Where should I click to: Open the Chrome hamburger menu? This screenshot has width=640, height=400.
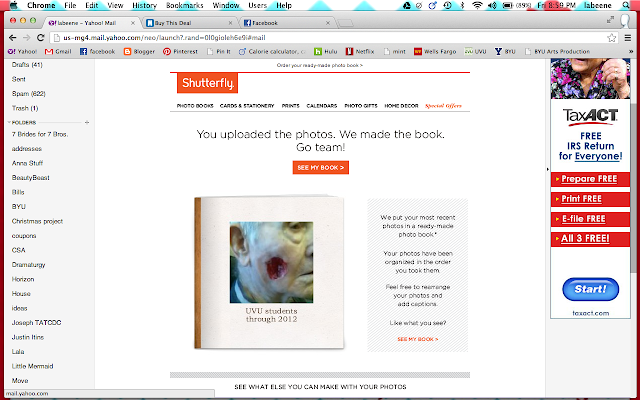point(628,38)
